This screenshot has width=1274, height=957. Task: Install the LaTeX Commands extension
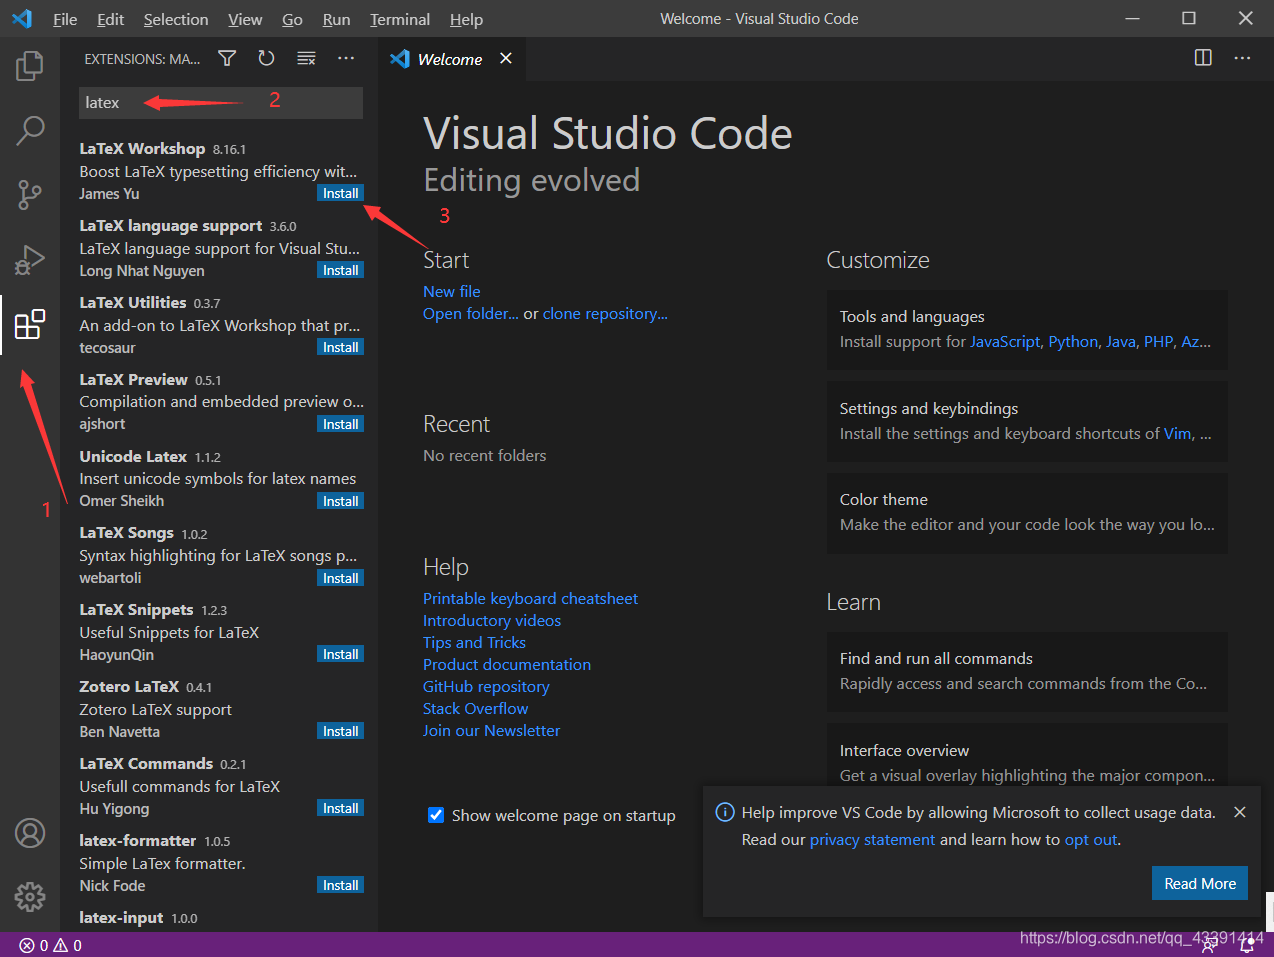point(340,808)
